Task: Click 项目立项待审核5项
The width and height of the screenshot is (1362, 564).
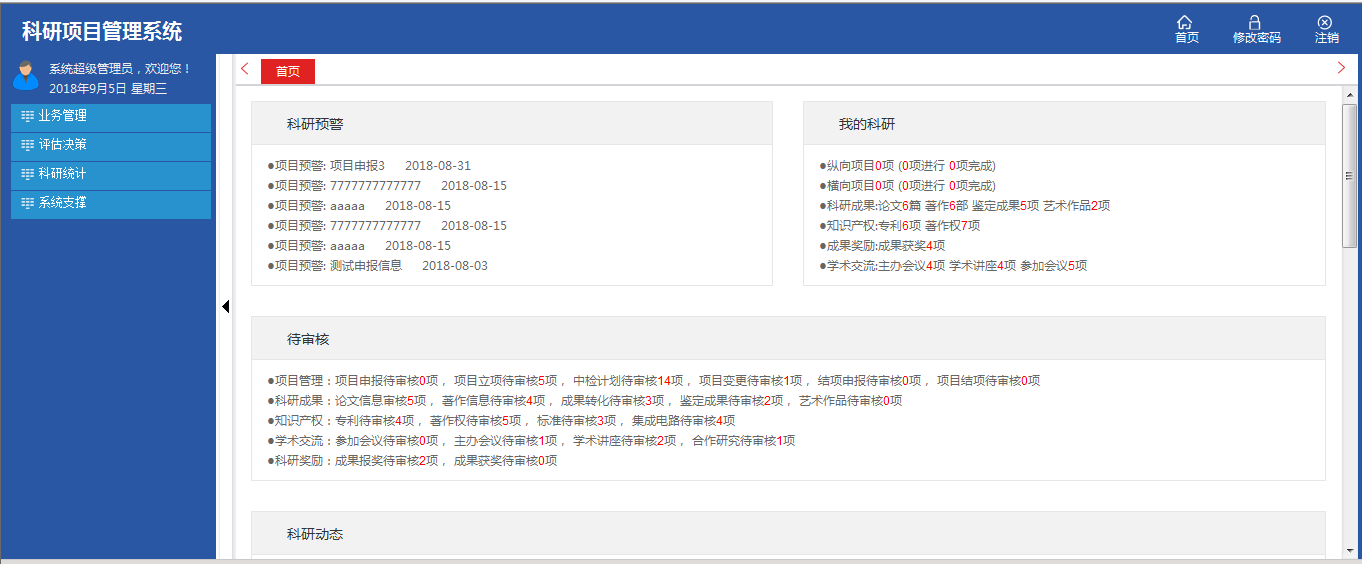Action: click(x=505, y=381)
